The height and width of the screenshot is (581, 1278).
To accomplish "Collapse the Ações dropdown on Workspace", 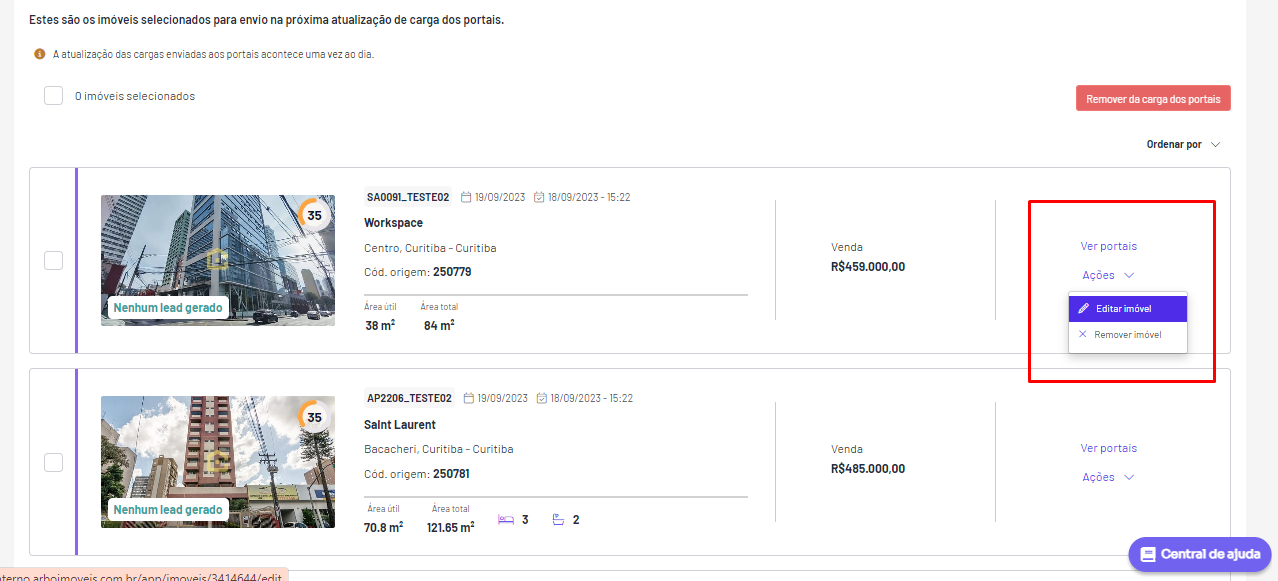I will [1108, 275].
